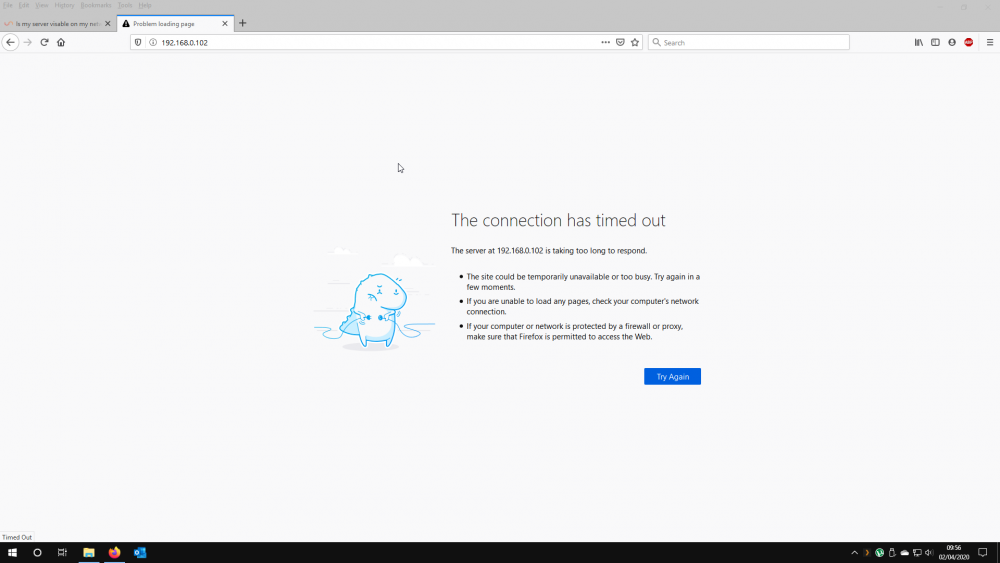Open a new tab with plus button
Screen dimensions: 1000x563
click(x=242, y=23)
